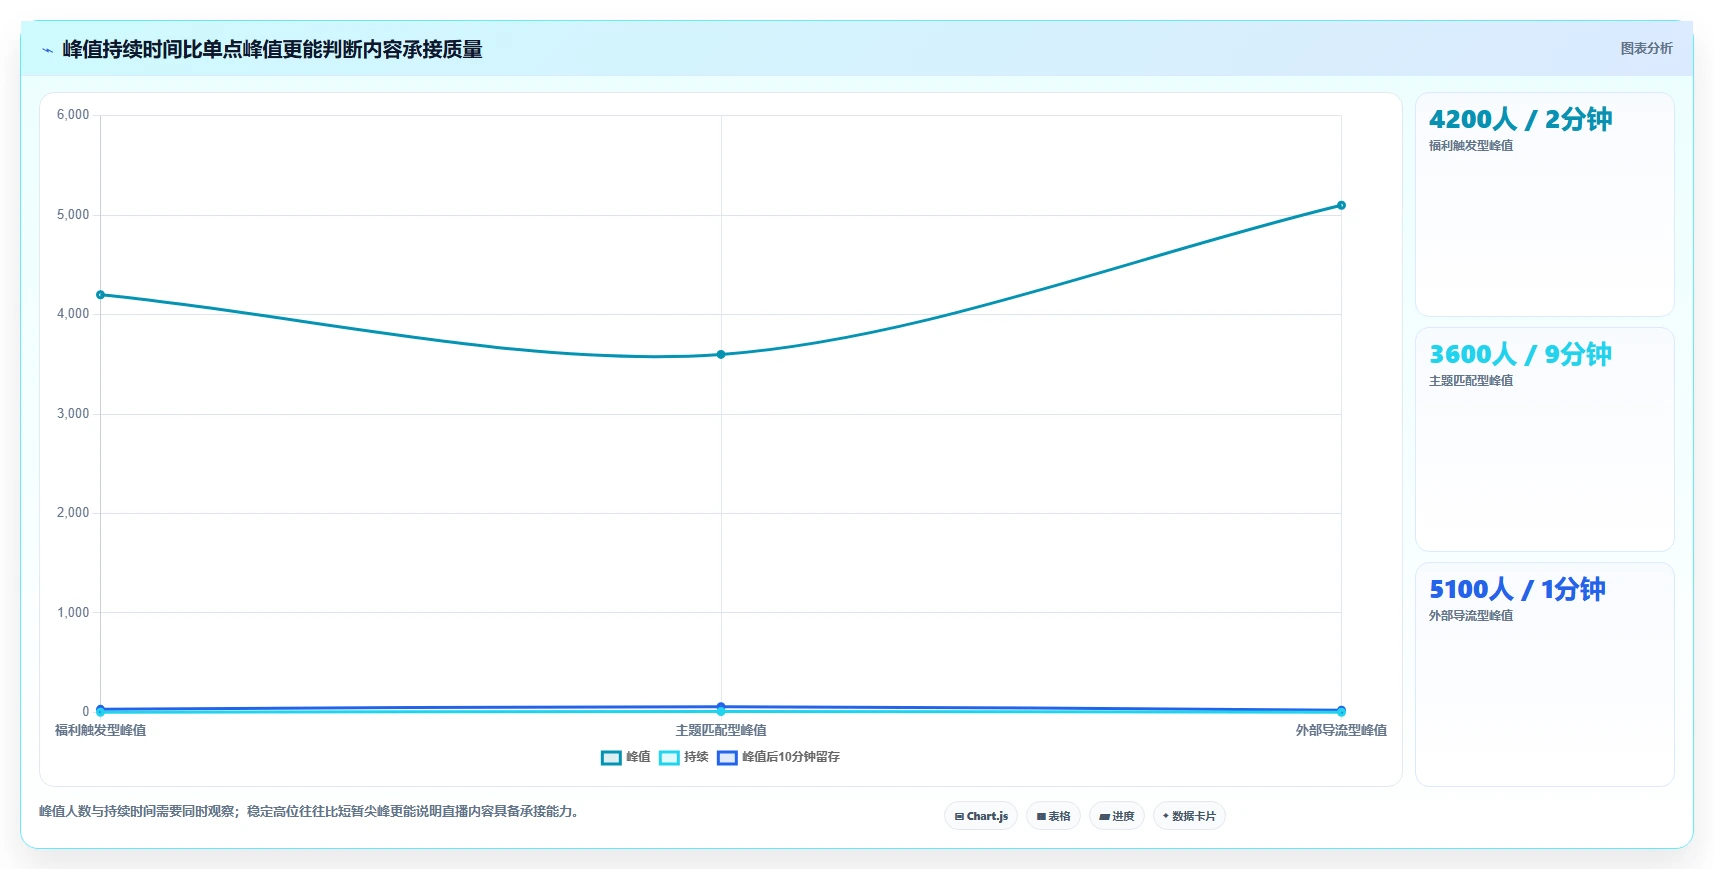Click the 峰值 data point at 福利触发型峰值
This screenshot has height=869, width=1714.
tap(100, 295)
